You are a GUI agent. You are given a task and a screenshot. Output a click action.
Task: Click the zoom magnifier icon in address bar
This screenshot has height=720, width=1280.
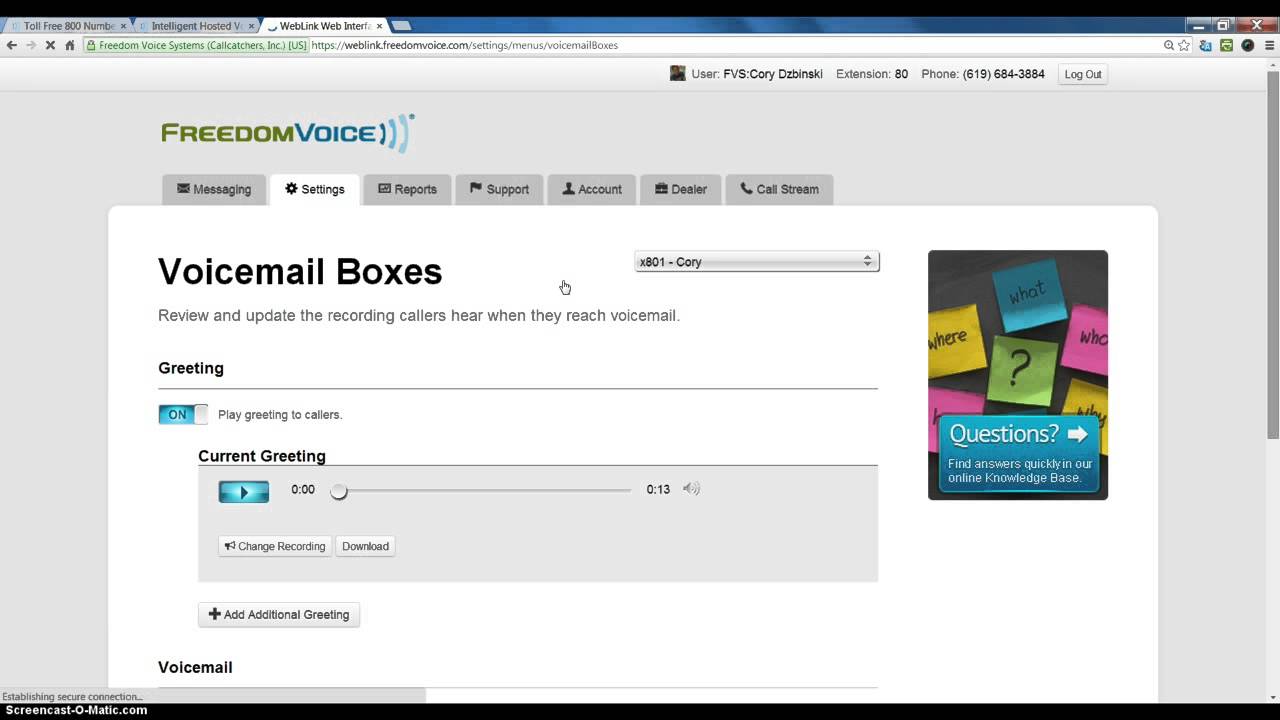click(x=1169, y=45)
